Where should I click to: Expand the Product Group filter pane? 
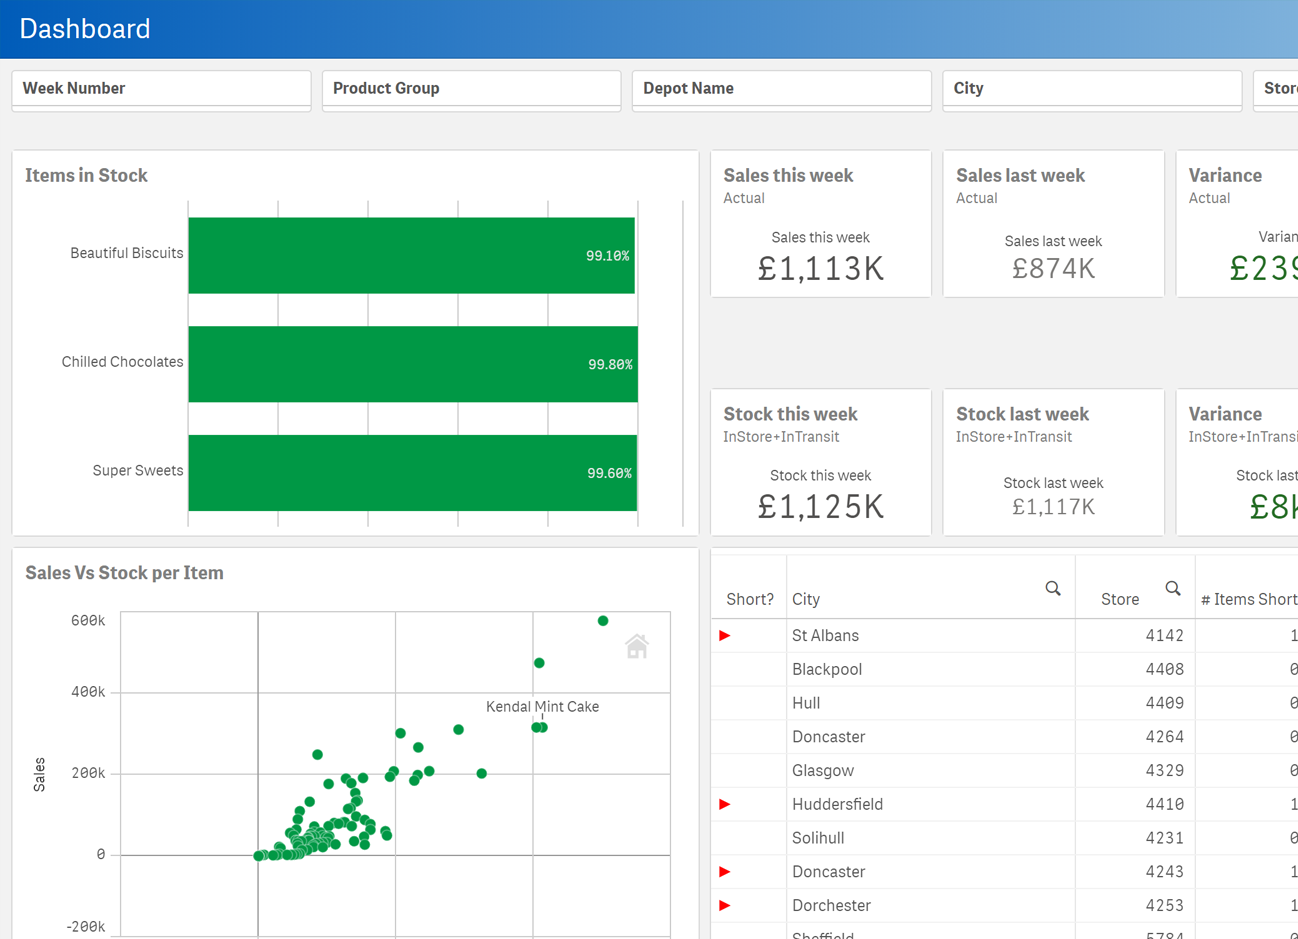471,89
